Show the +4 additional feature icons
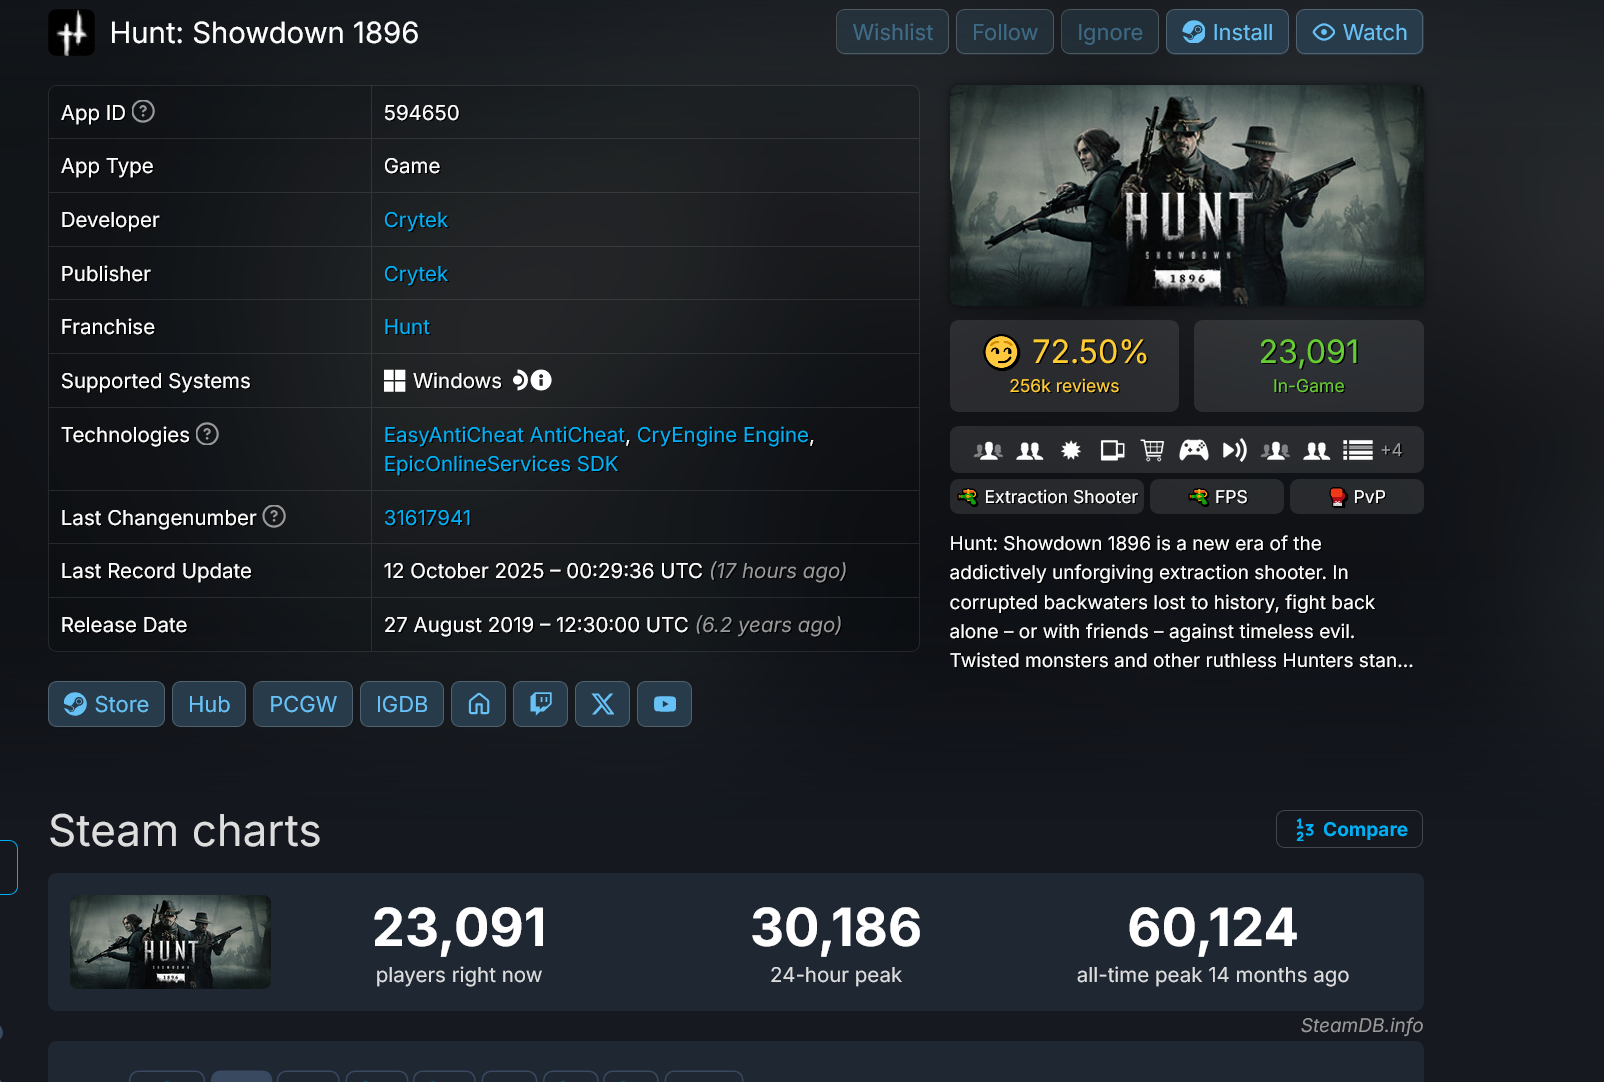 (x=1392, y=450)
